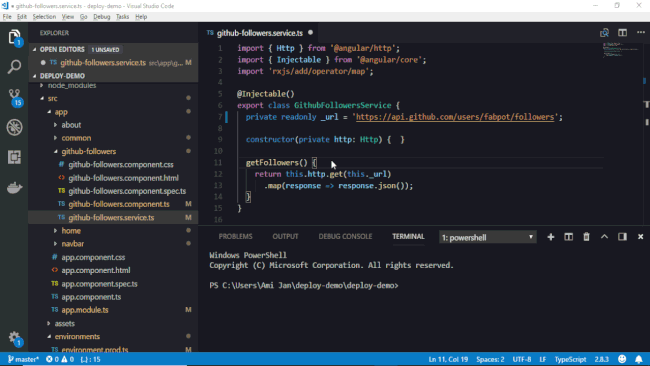Split the editor with the split icon
The width and height of the screenshot is (650, 366).
click(x=622, y=33)
